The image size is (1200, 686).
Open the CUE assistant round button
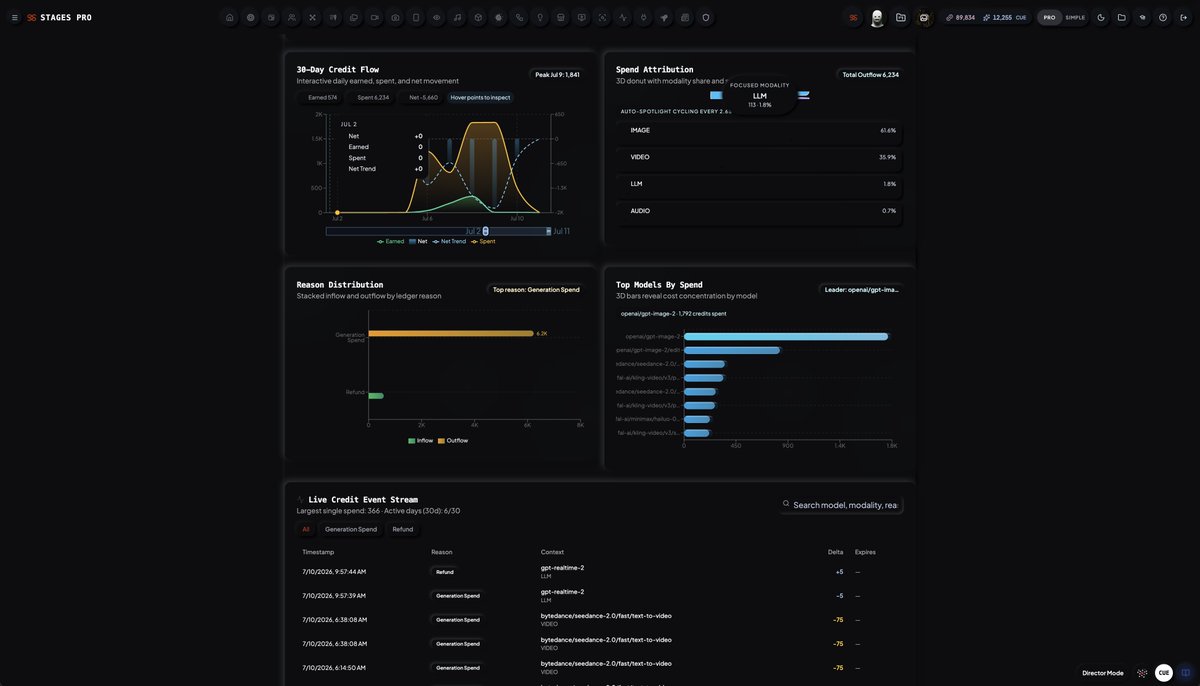pos(1164,673)
